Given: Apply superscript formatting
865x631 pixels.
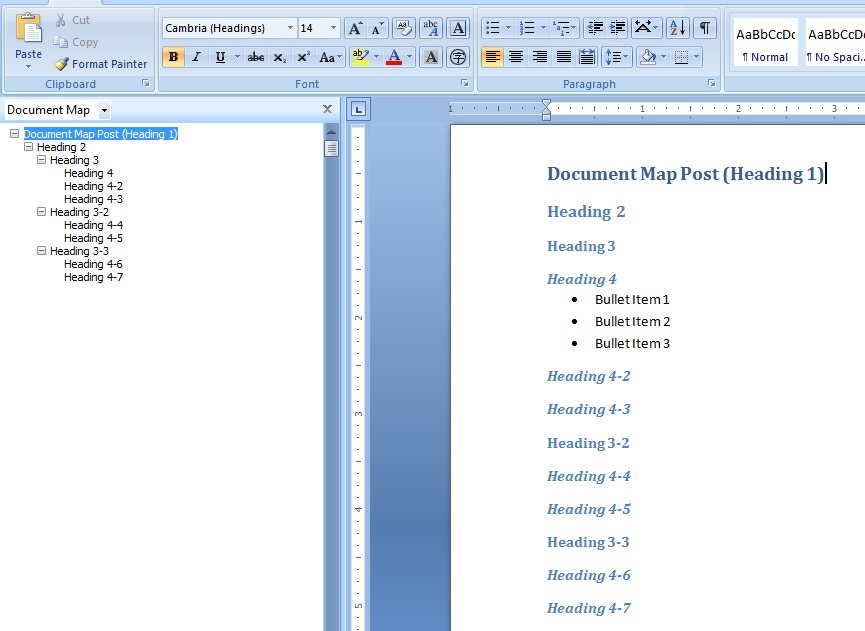Looking at the screenshot, I should point(303,57).
